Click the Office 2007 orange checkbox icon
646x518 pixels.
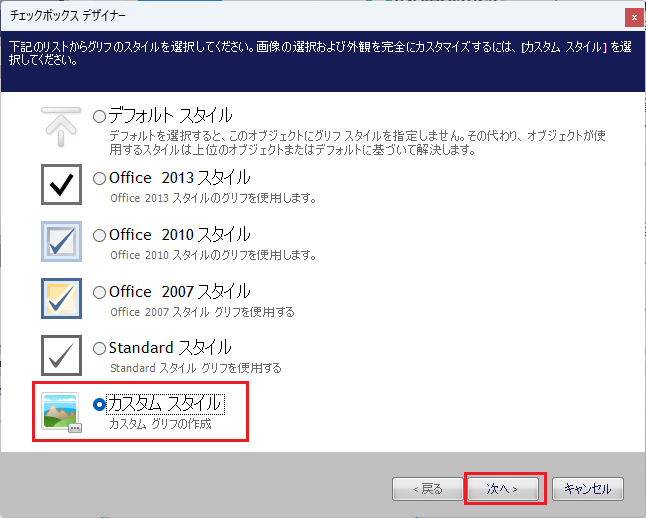(62, 298)
